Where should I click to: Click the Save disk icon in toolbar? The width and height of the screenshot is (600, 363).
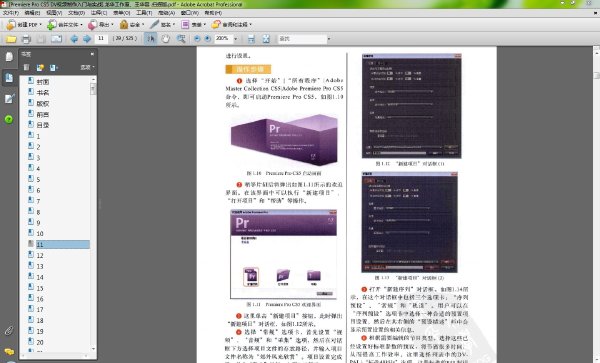tap(41, 39)
